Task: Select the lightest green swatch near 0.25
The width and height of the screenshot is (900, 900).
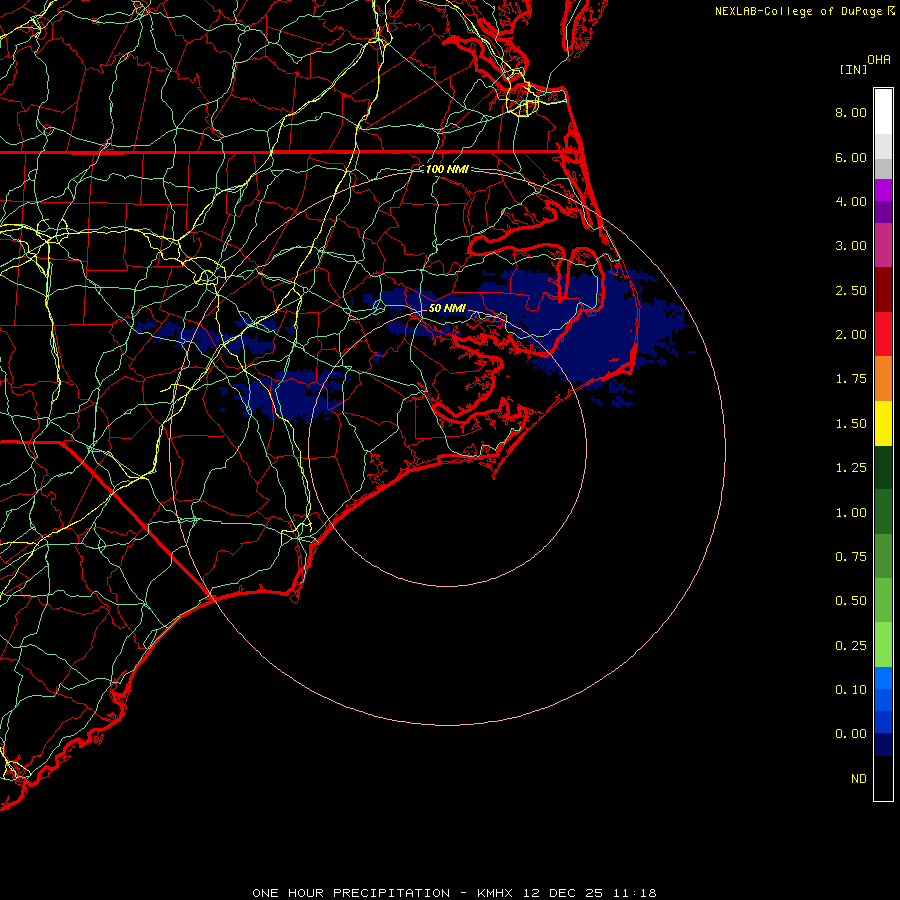Action: [883, 645]
